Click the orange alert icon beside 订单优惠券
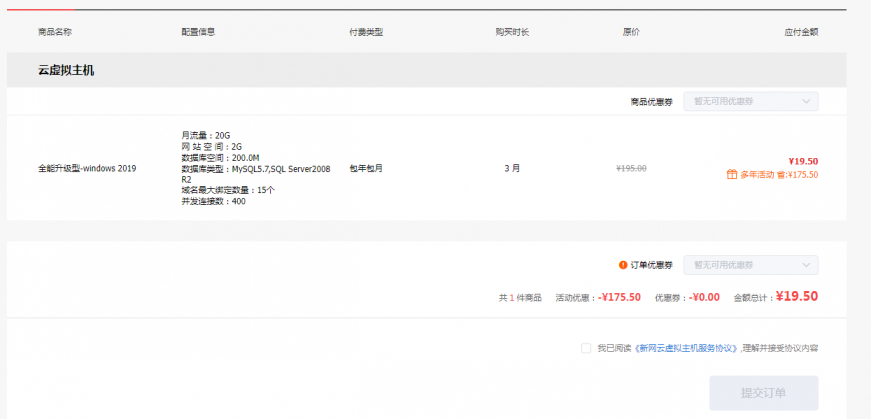The width and height of the screenshot is (871, 419). pos(623,265)
